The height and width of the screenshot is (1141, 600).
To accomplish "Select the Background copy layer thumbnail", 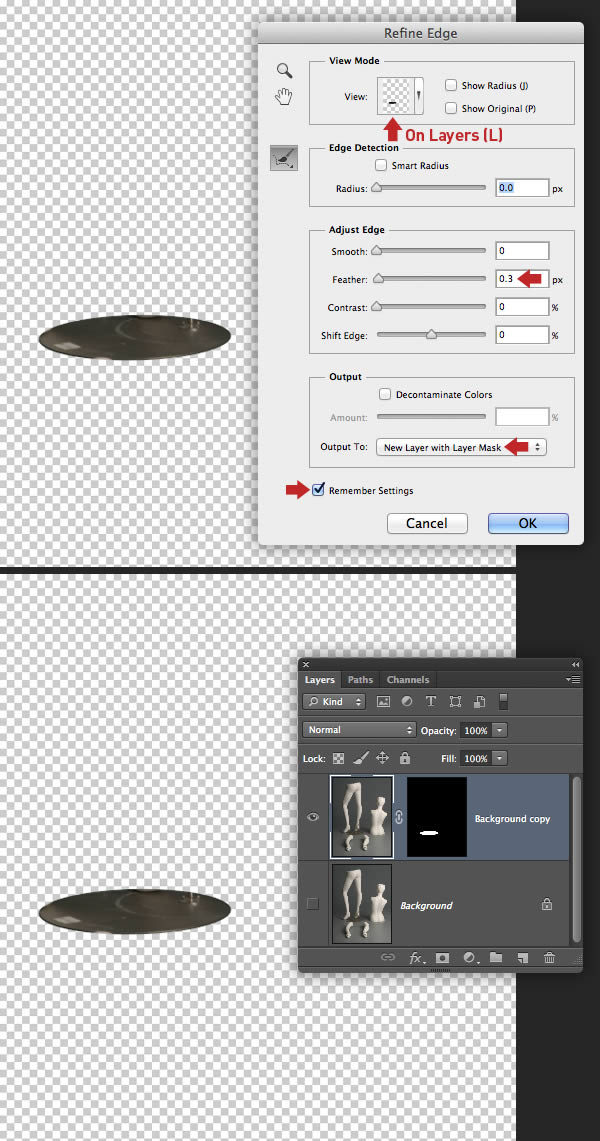I will [362, 816].
